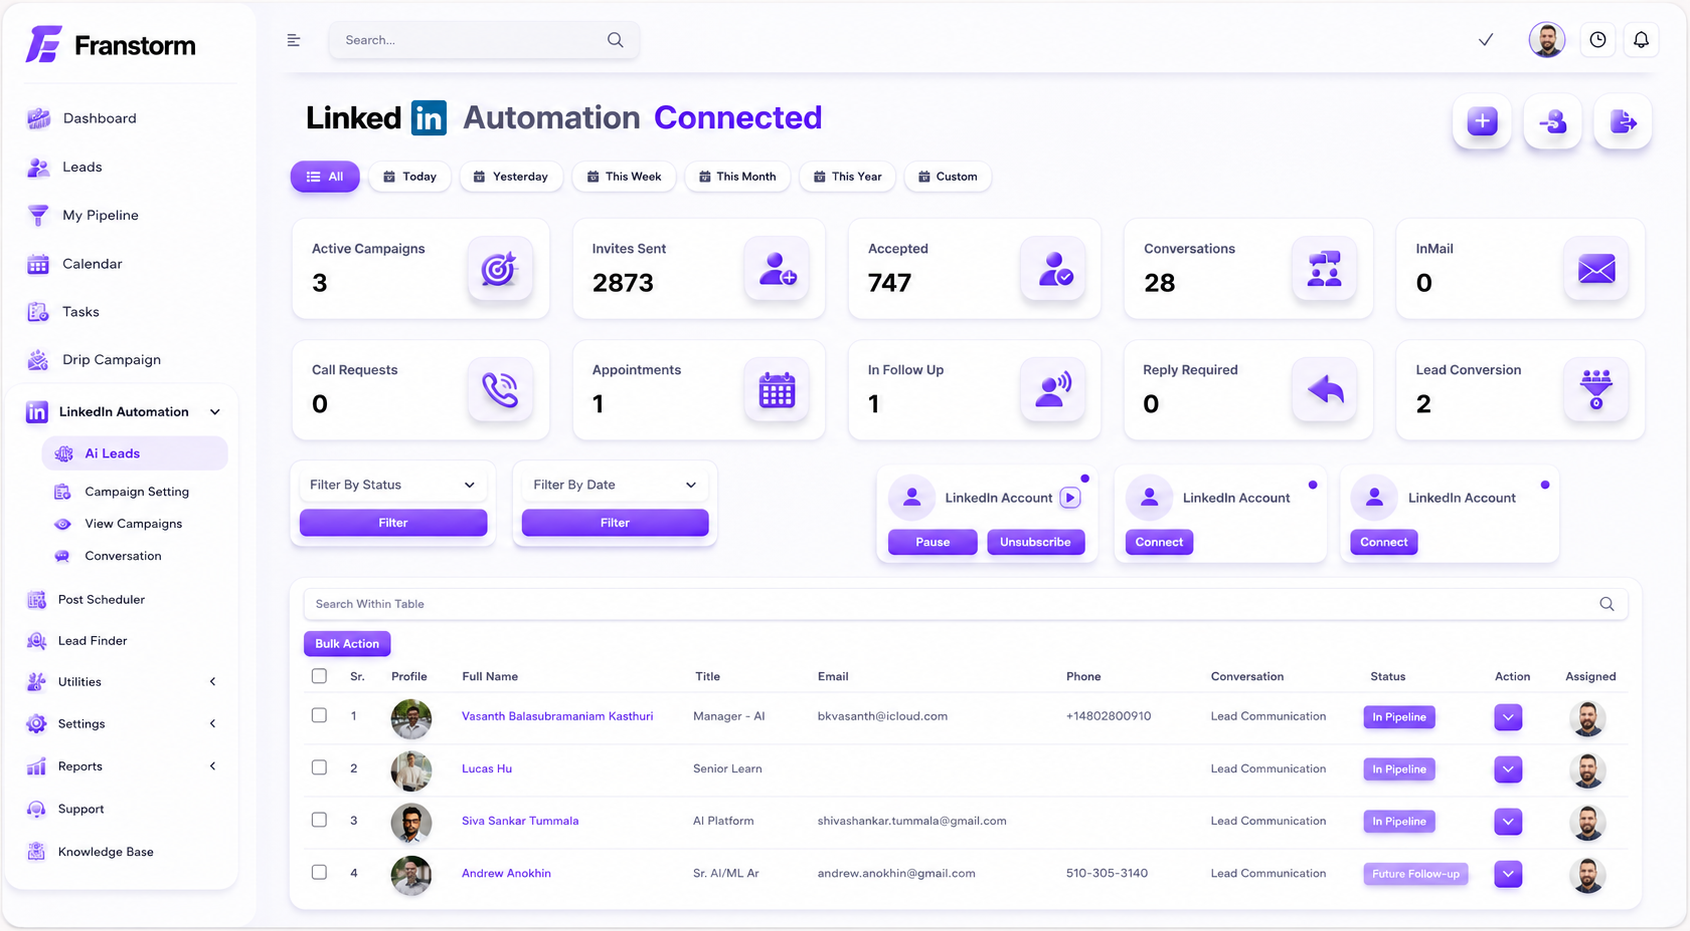Toggle the select-all checkbox in table header
Screen dimensions: 1690x931
pyautogui.click(x=319, y=676)
